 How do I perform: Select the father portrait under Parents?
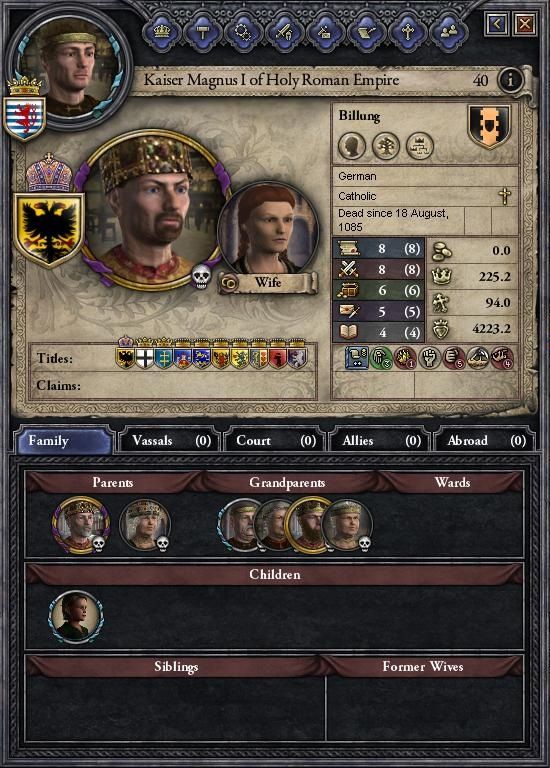click(80, 525)
